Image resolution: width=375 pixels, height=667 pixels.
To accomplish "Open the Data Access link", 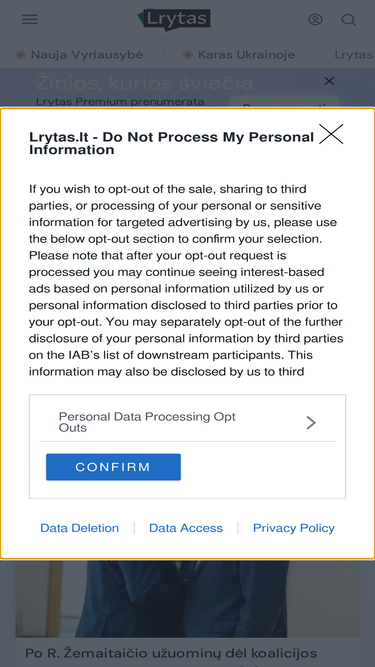I will click(186, 528).
